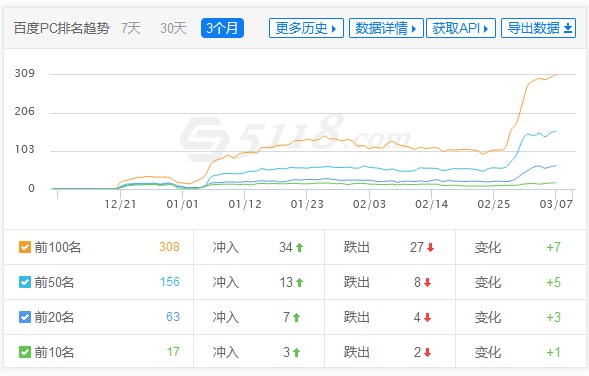Click the green up arrow next to 7

point(296,317)
